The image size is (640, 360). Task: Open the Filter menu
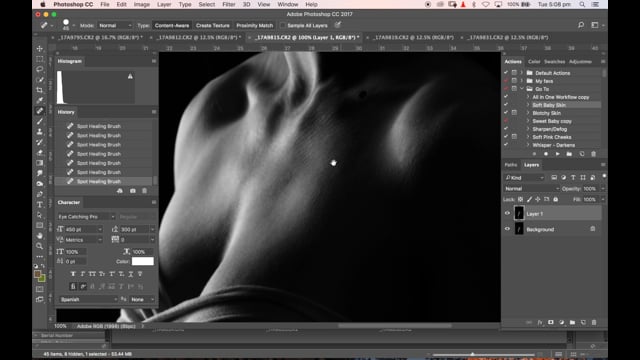[229, 4]
